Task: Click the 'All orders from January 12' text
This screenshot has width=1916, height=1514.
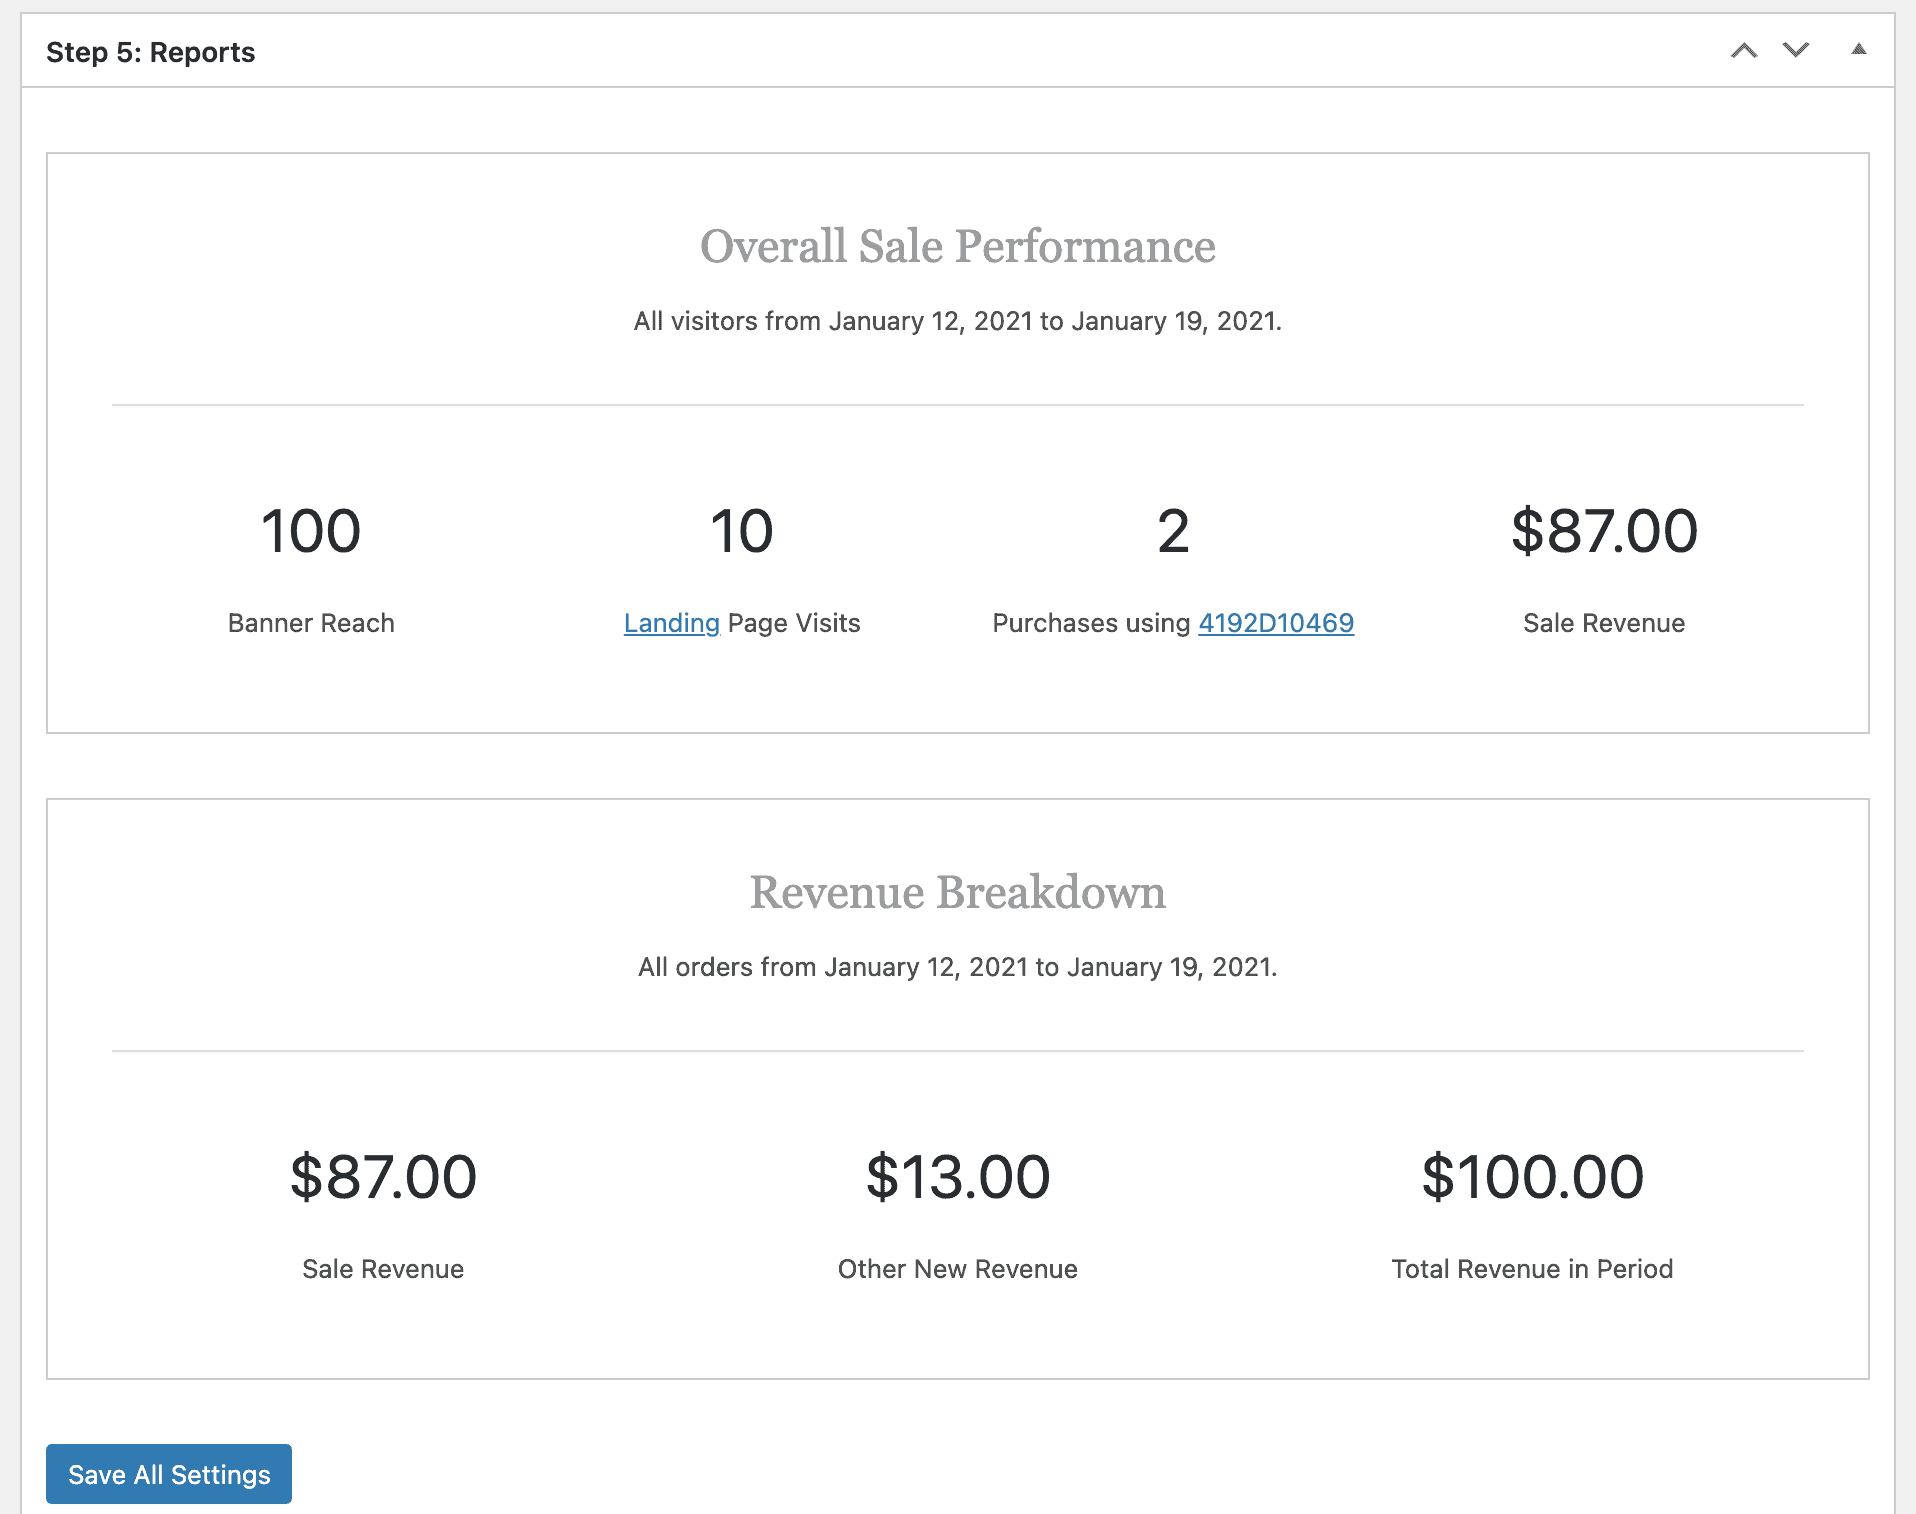Action: click(x=958, y=967)
